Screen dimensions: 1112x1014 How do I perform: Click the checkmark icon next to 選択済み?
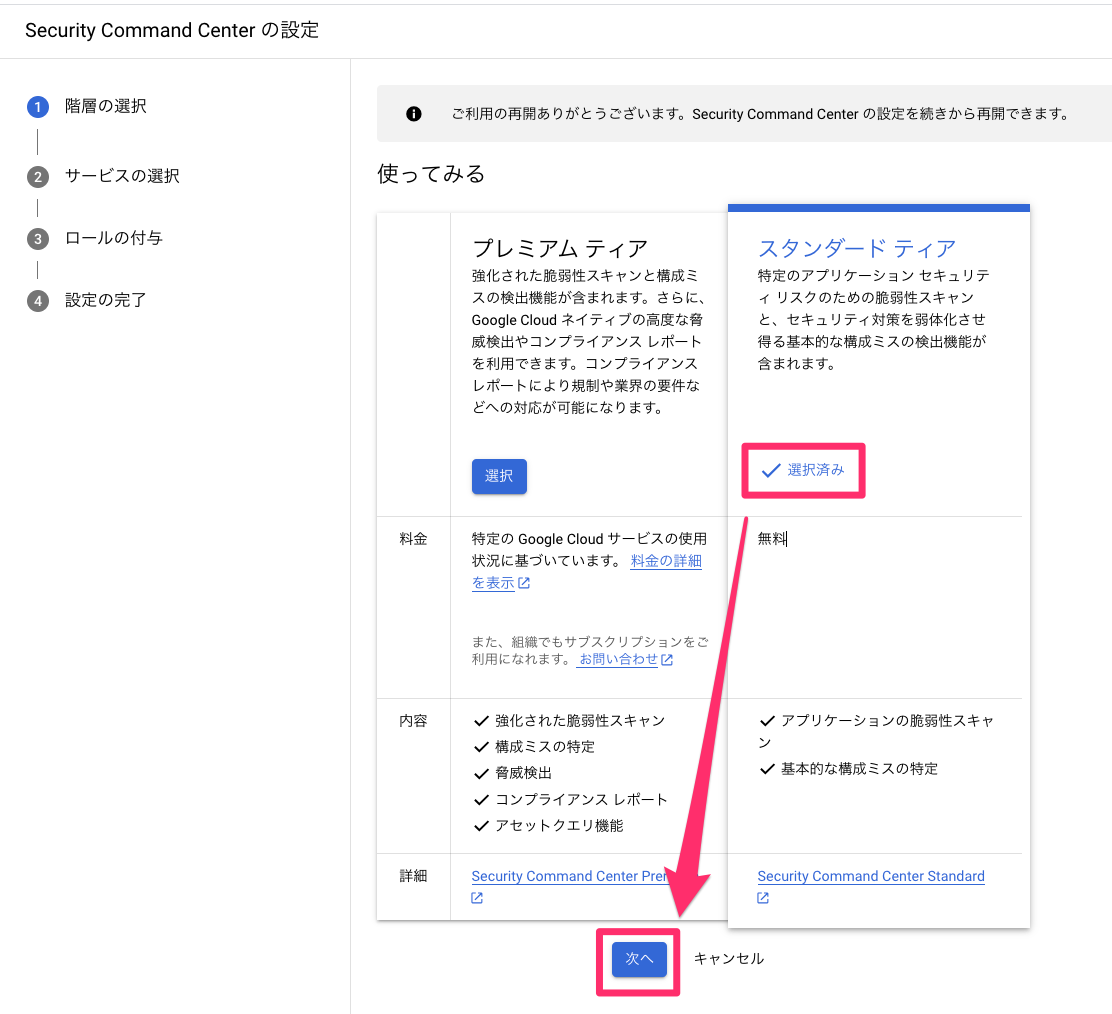[x=773, y=470]
